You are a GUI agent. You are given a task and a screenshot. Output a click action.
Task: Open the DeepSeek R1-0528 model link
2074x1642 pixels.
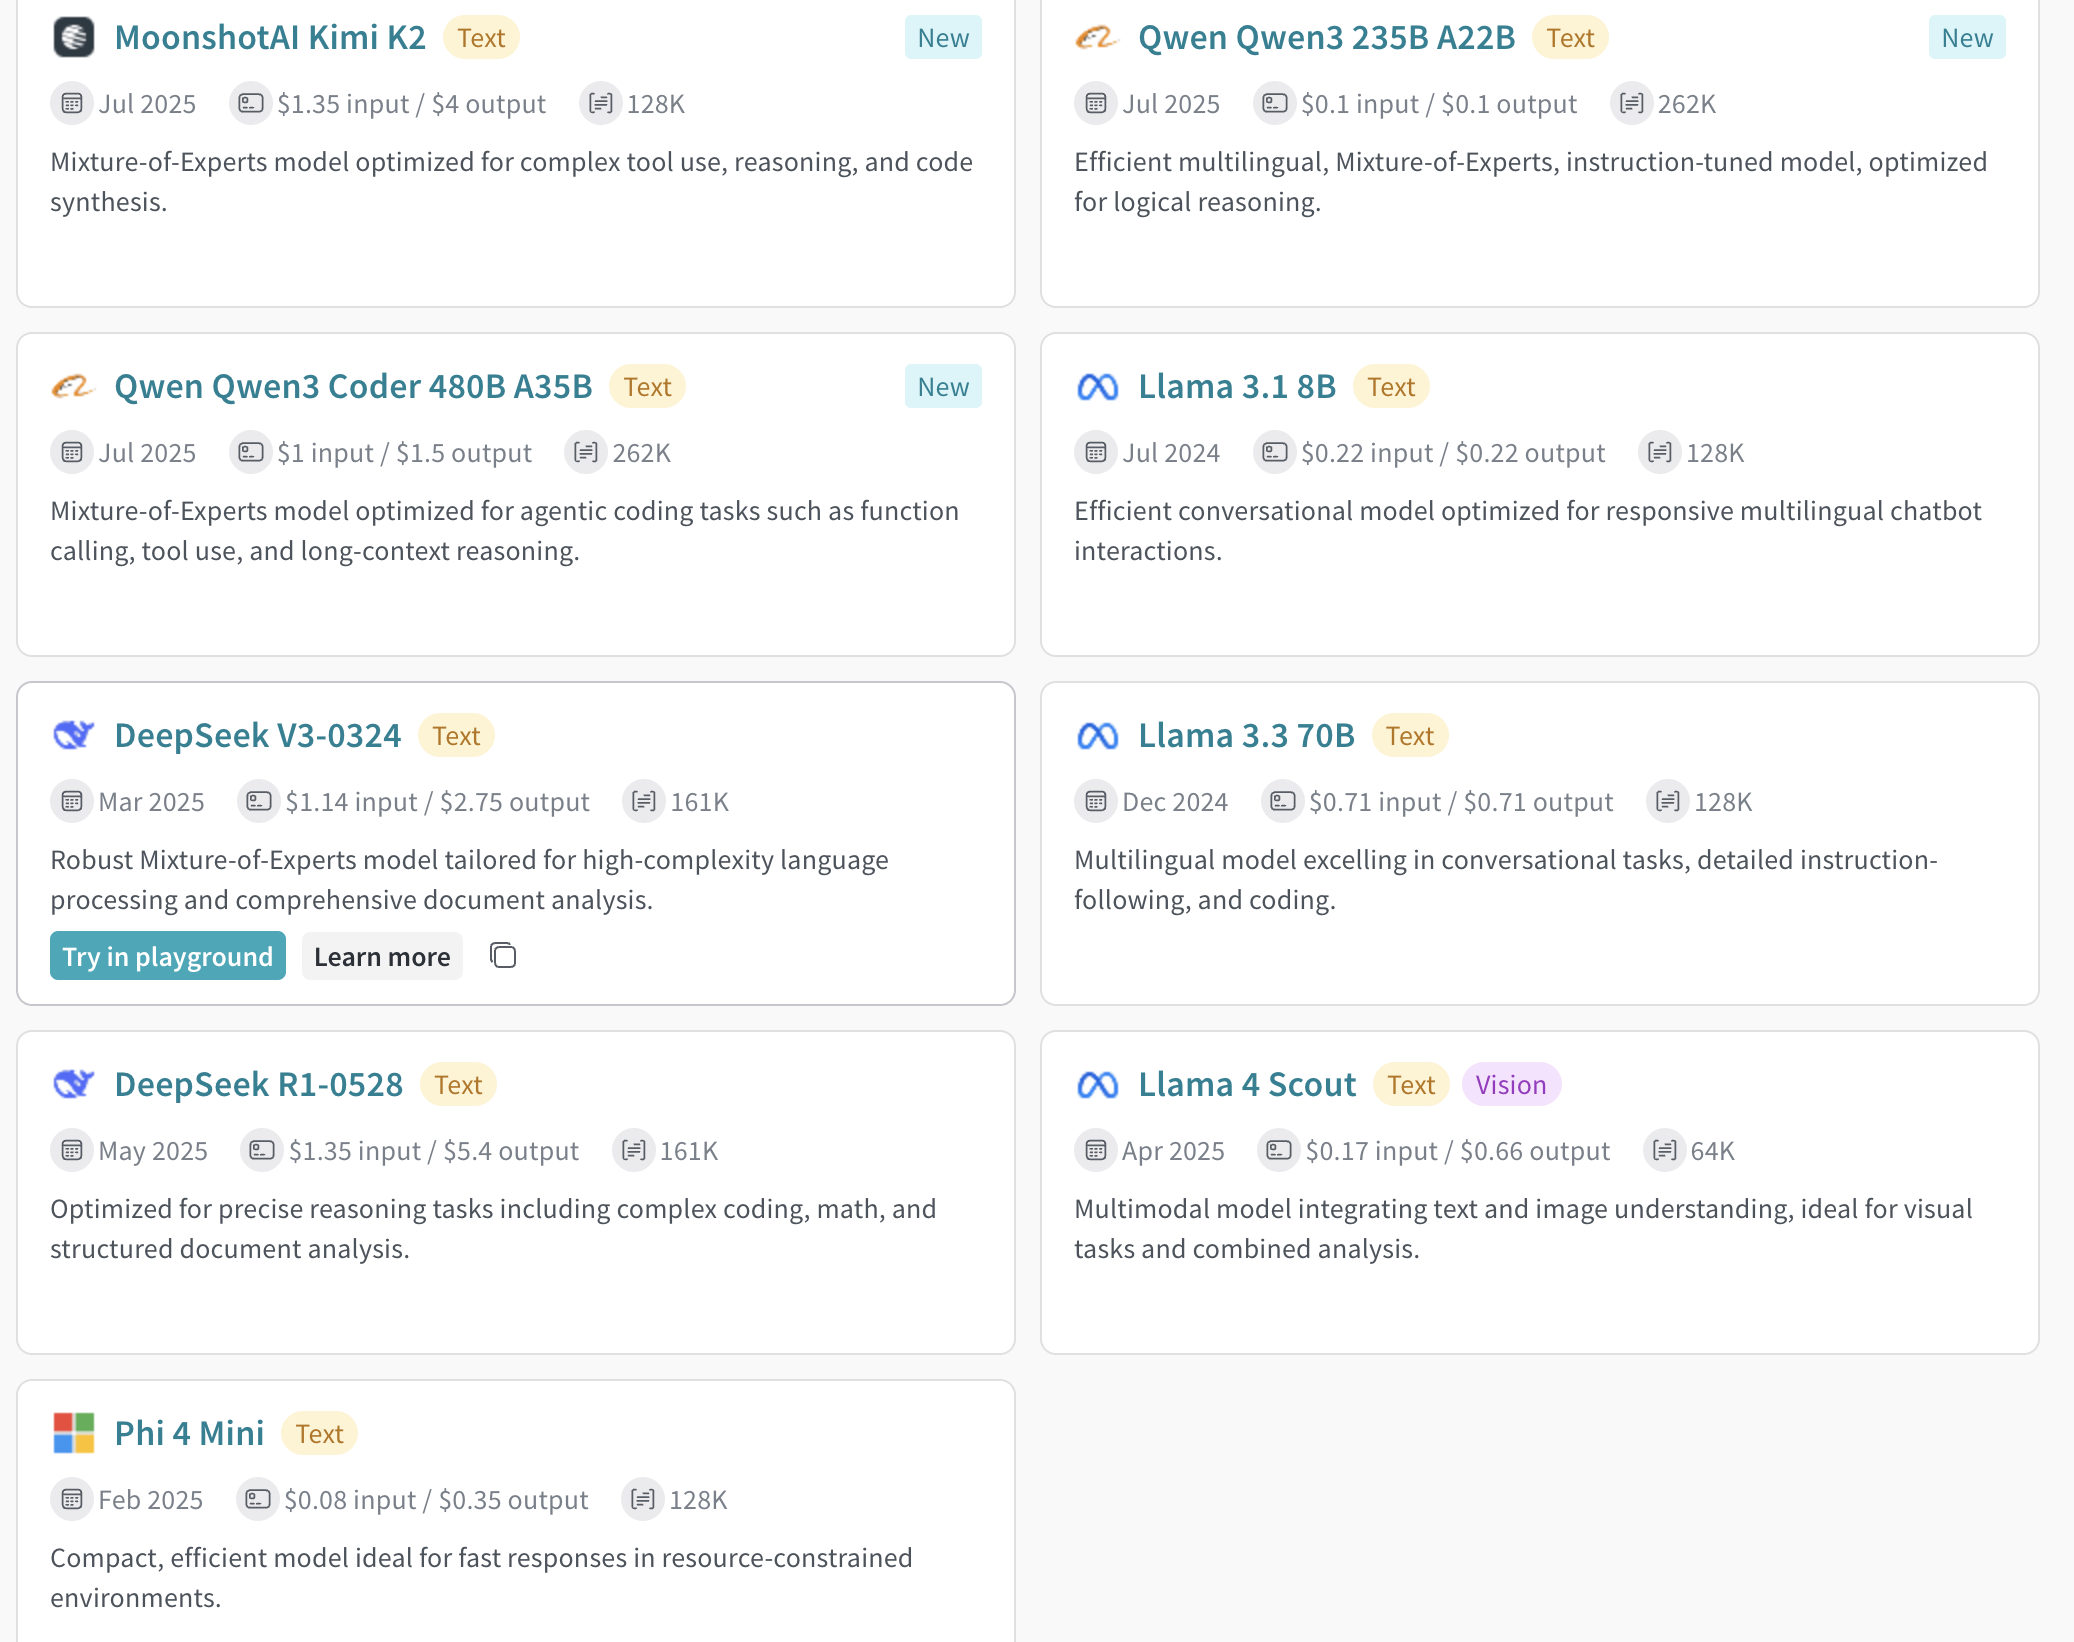(259, 1085)
